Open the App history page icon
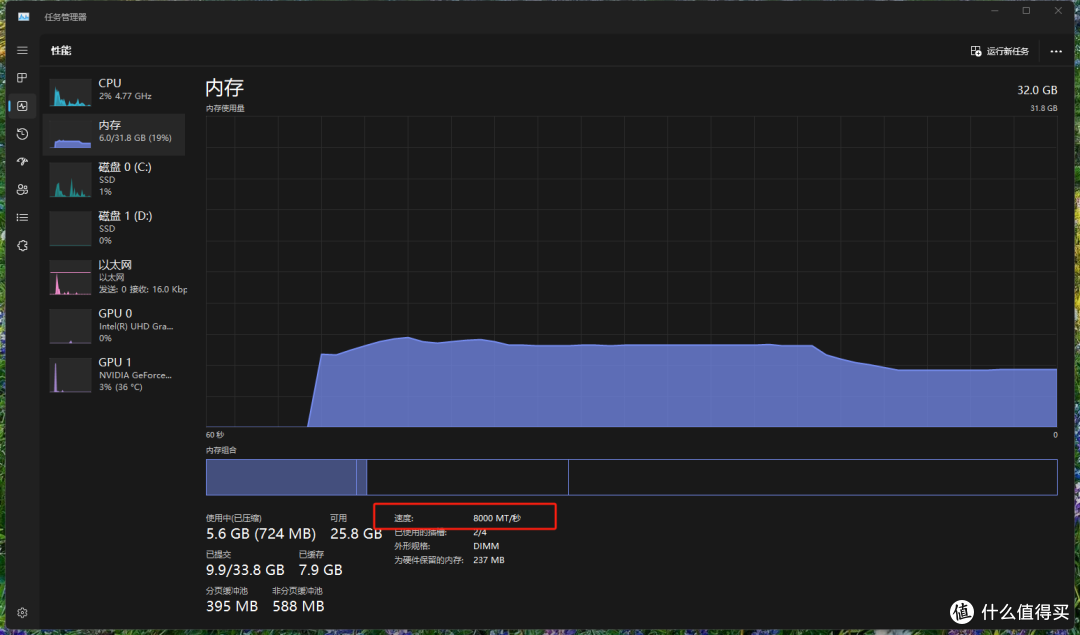 pyautogui.click(x=22, y=134)
